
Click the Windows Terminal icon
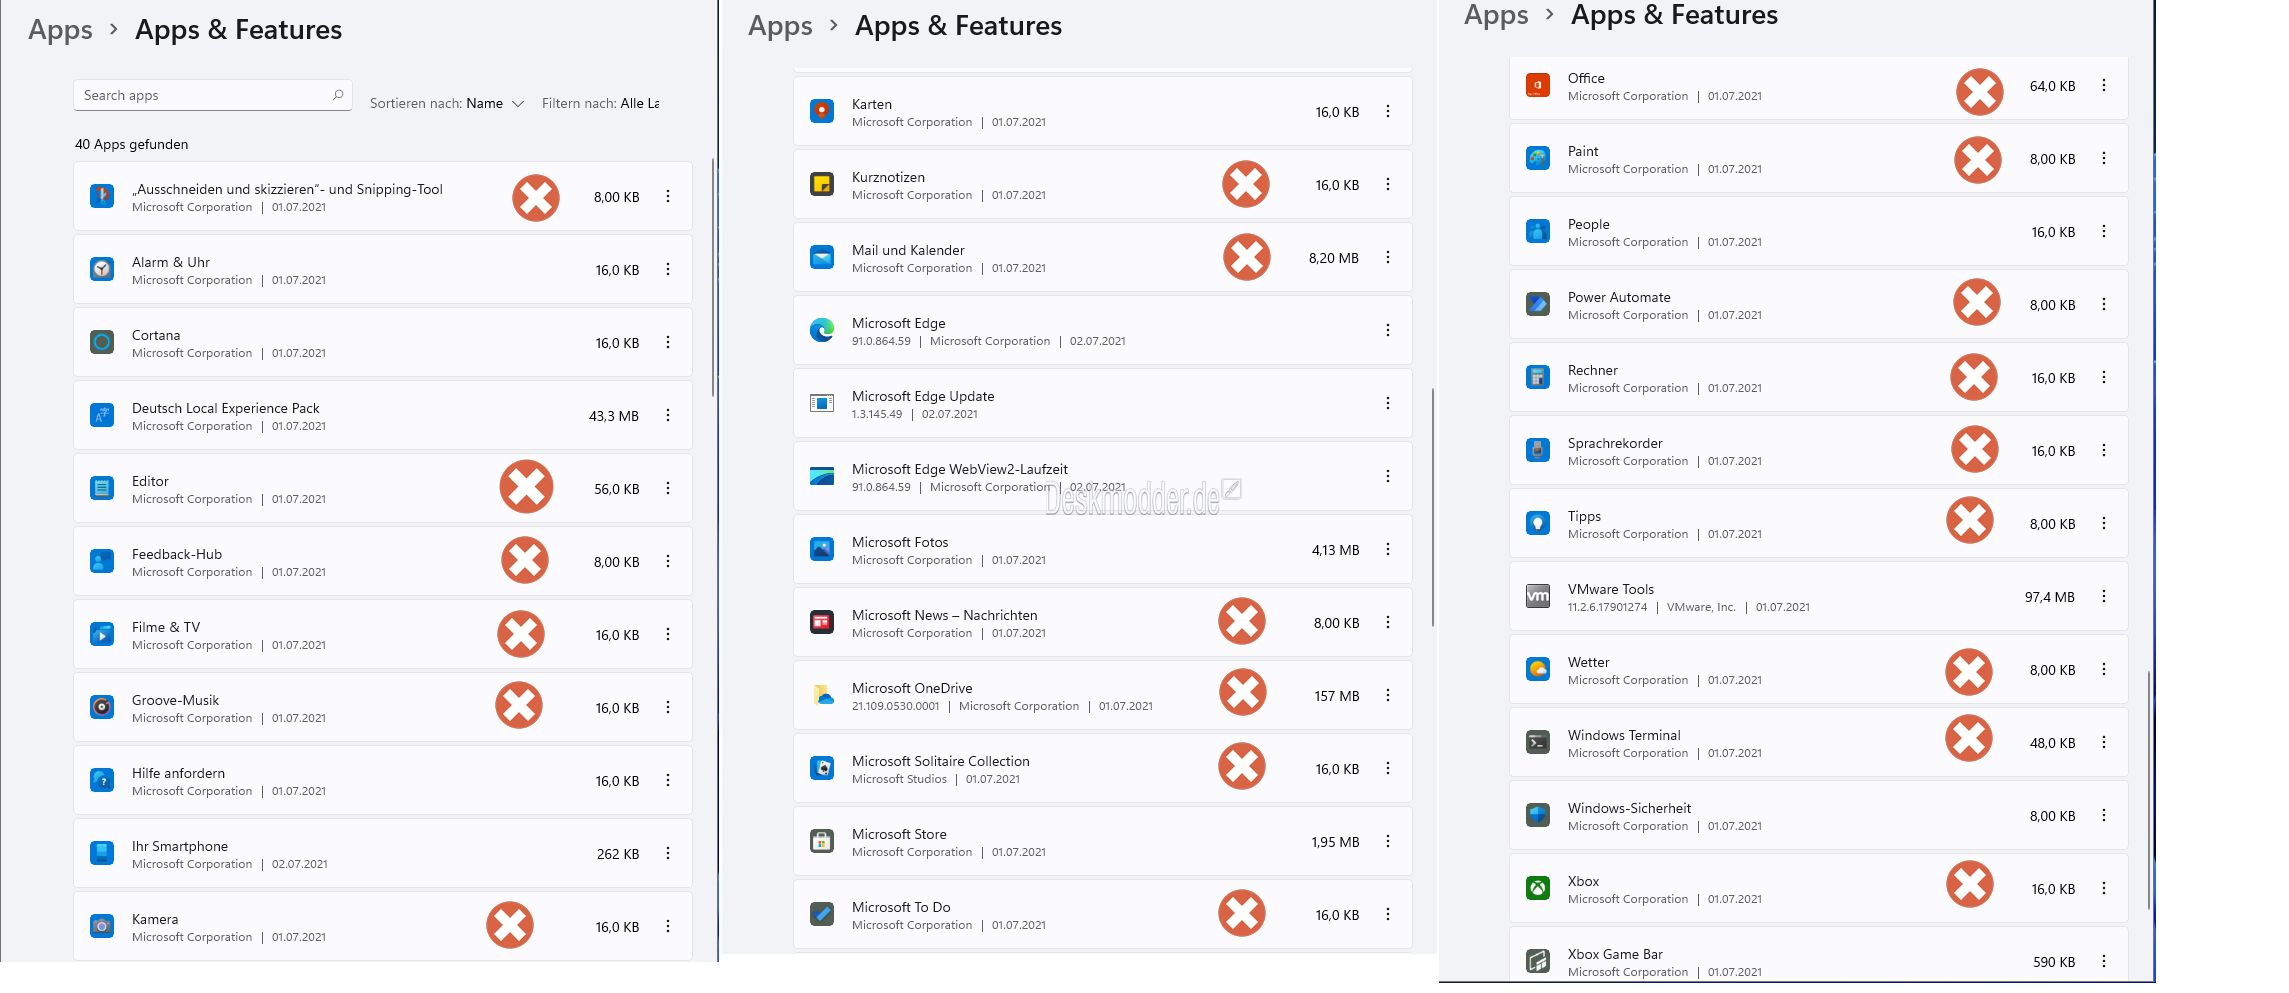1538,742
